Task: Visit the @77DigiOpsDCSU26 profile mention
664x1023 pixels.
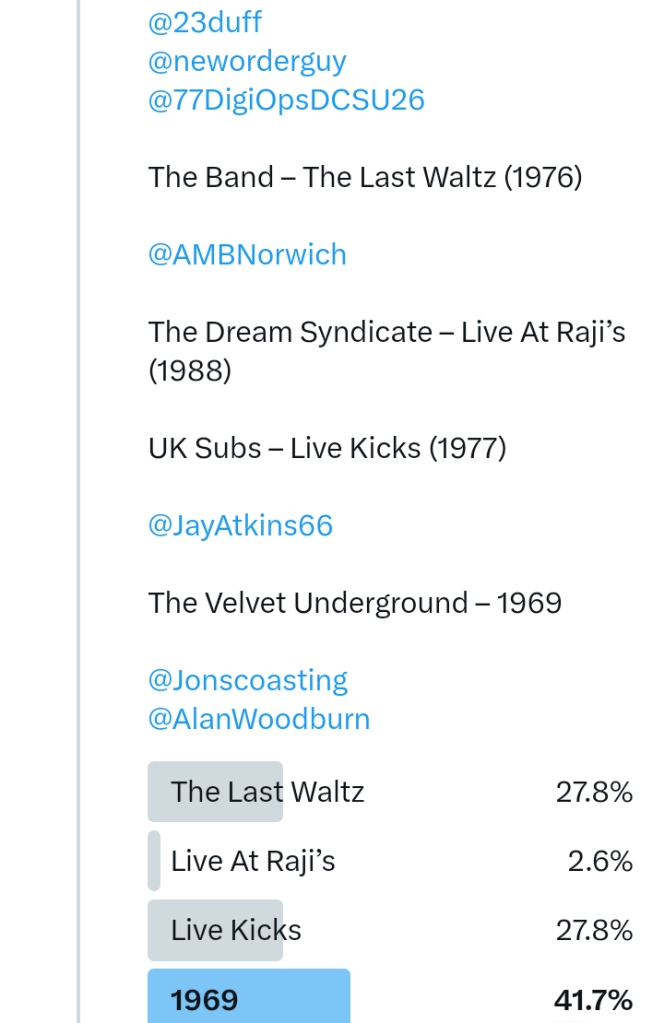Action: click(286, 100)
